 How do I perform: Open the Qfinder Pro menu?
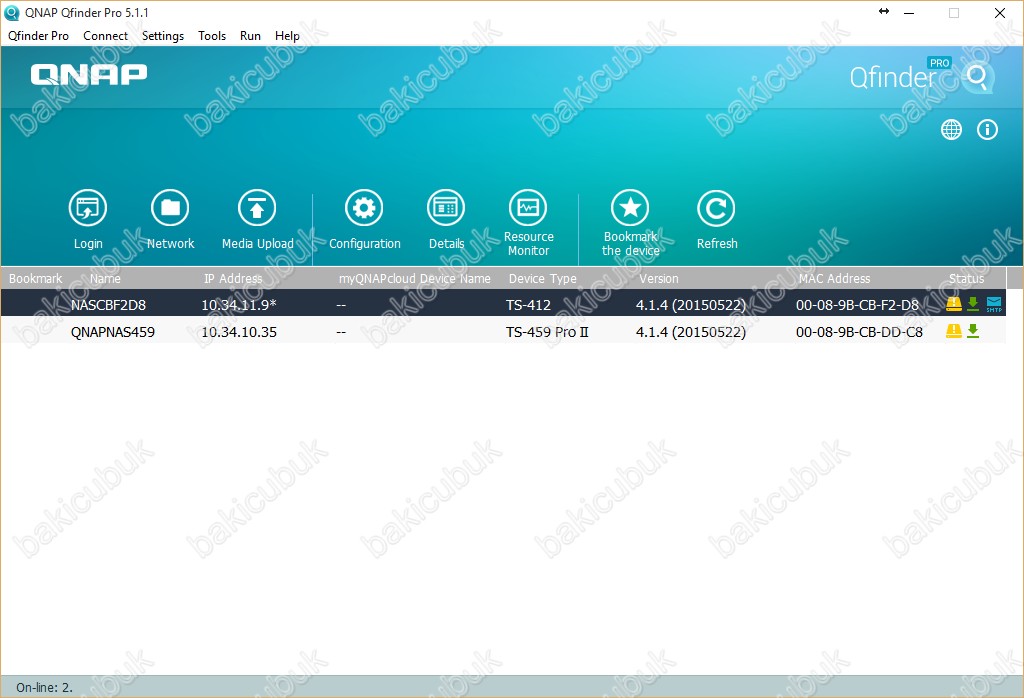click(x=39, y=36)
